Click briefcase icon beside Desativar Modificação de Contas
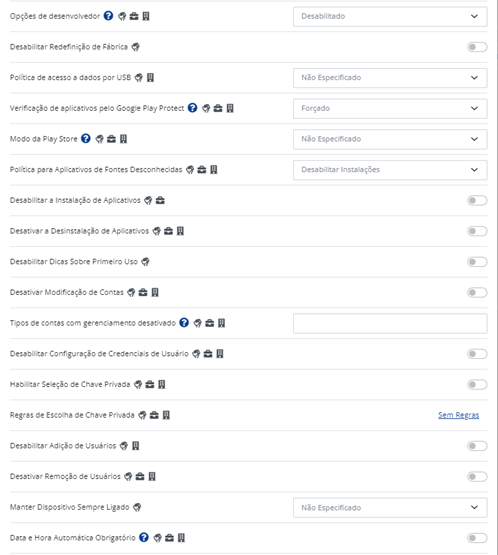Screen dimensions: 498x555 pos(143,292)
